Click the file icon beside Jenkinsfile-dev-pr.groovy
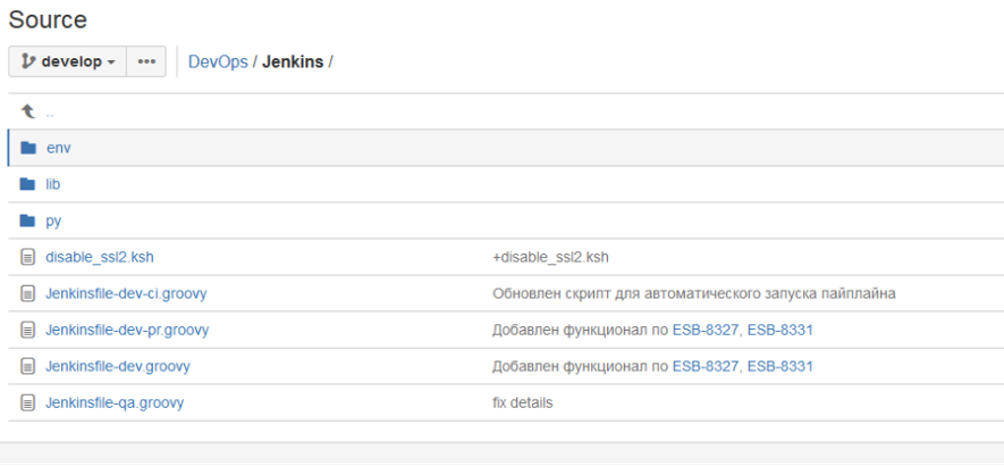1004x466 pixels. click(x=28, y=330)
